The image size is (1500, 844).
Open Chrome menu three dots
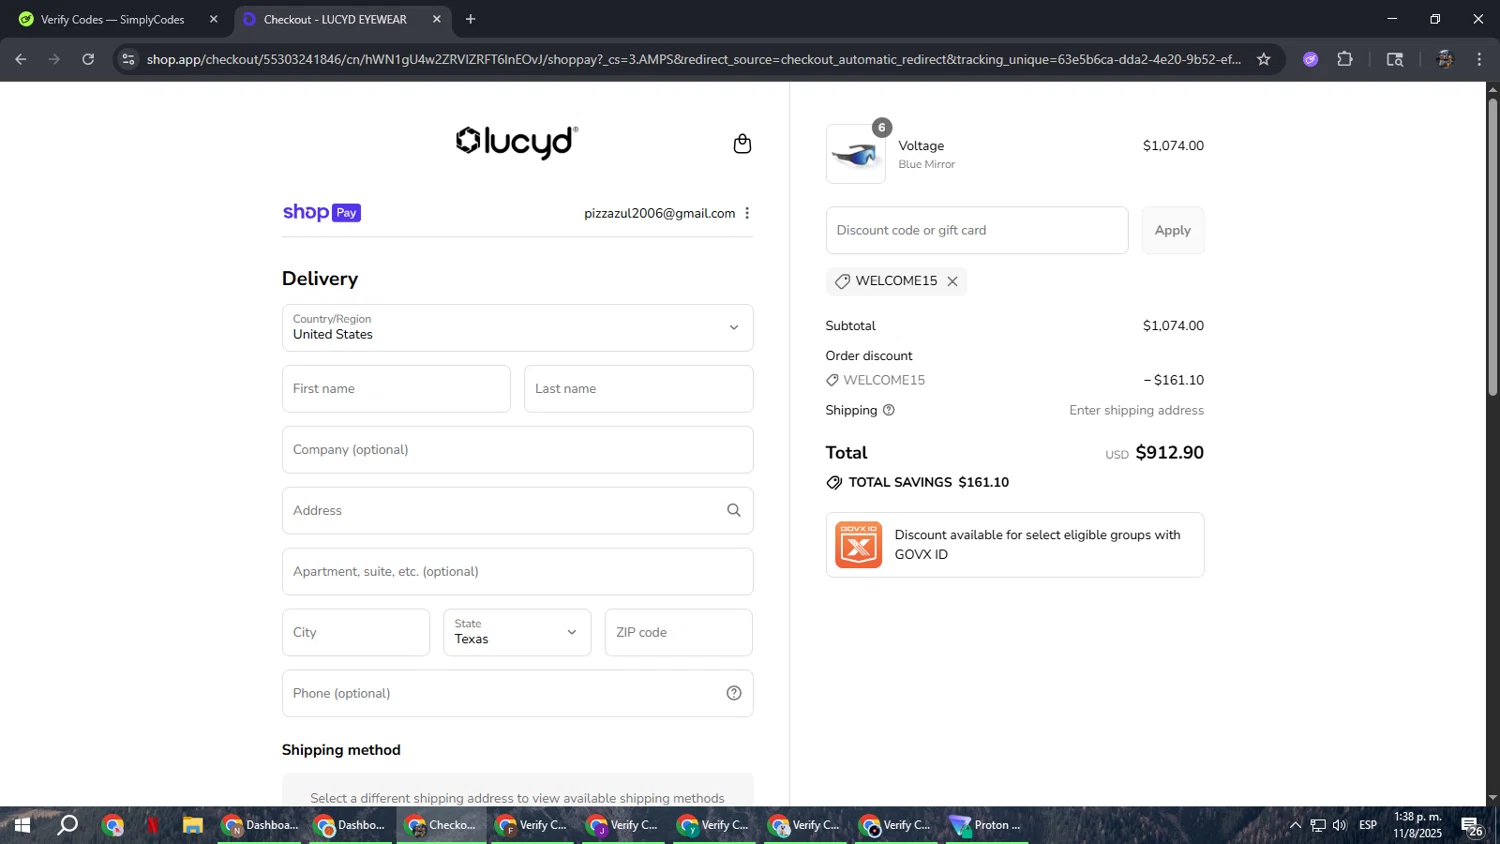pyautogui.click(x=1479, y=59)
